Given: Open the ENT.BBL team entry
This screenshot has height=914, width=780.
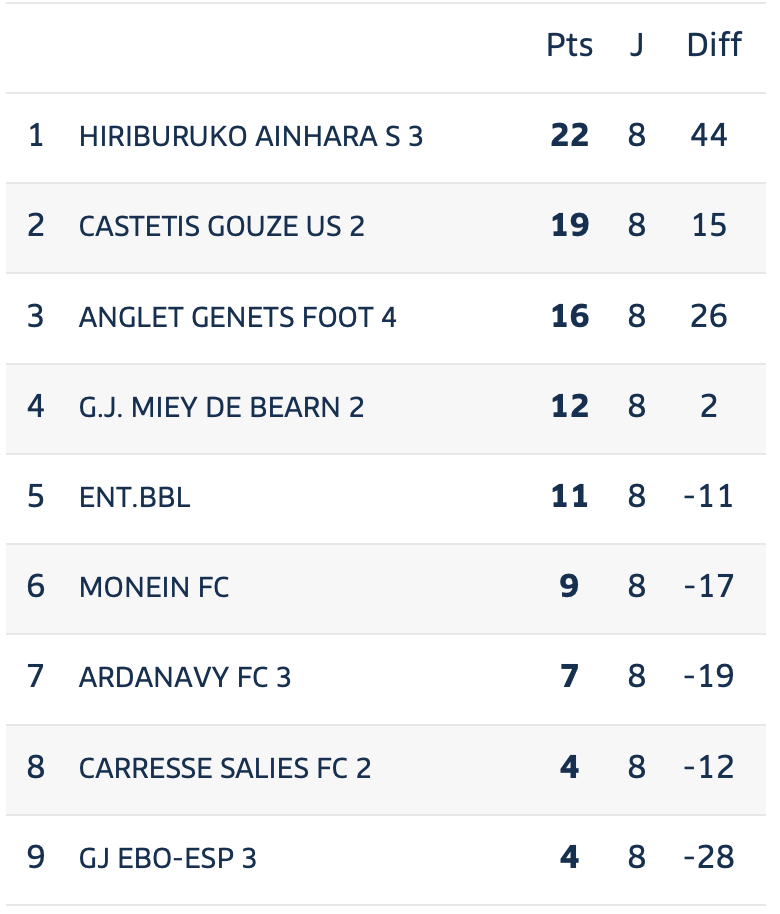Looking at the screenshot, I should pyautogui.click(x=135, y=497).
